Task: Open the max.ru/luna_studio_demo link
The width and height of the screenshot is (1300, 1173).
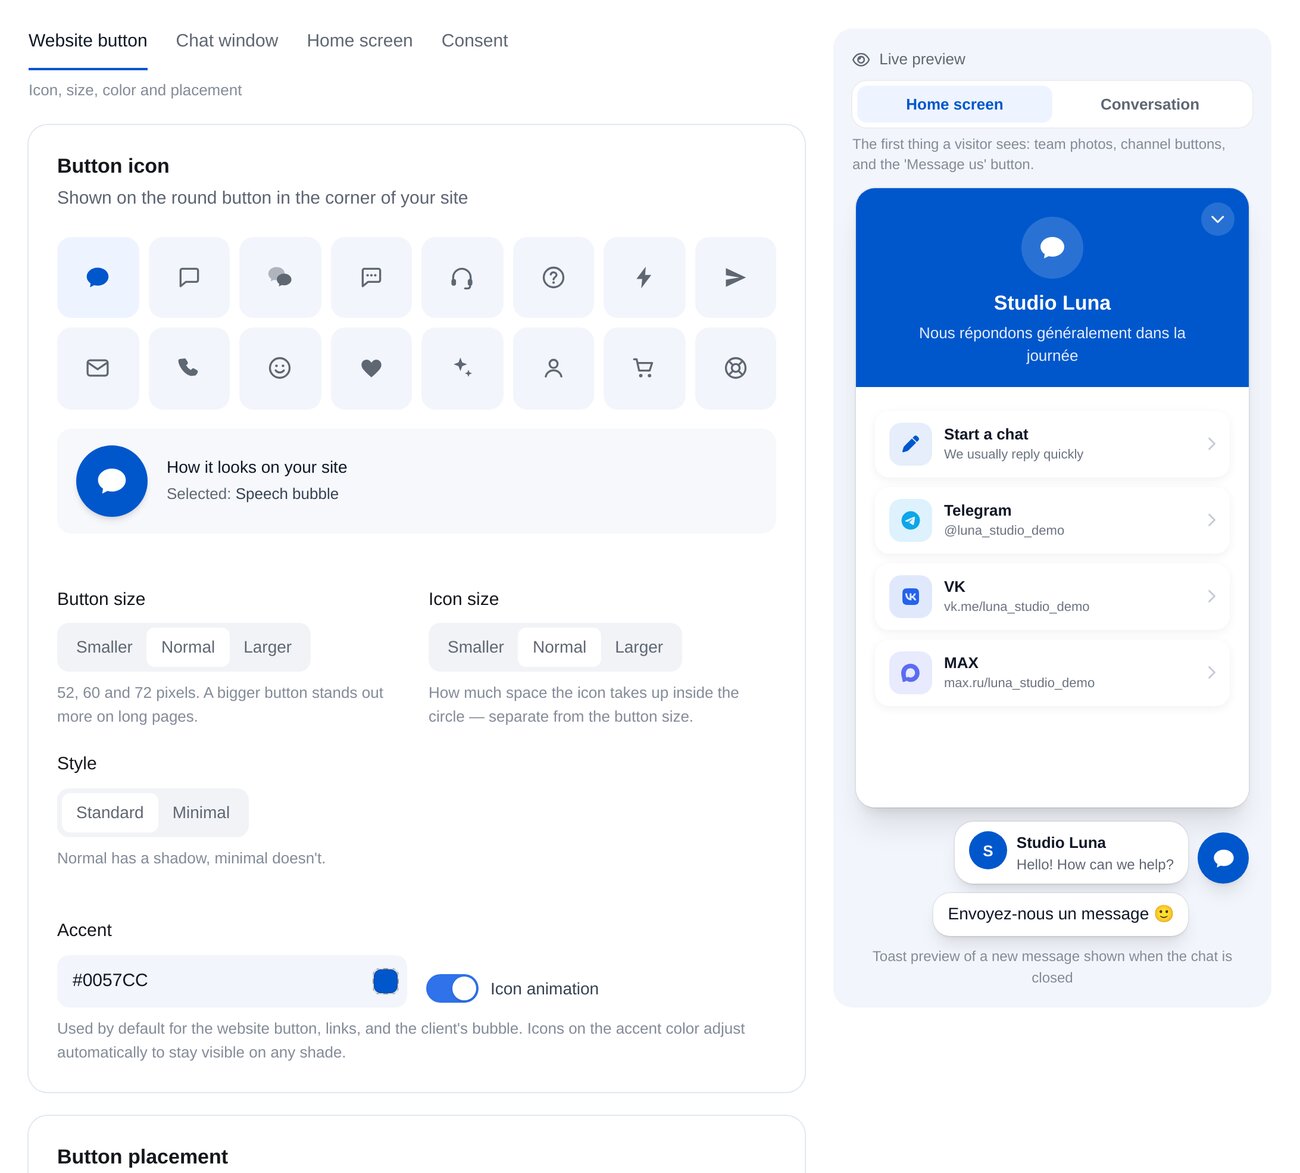Action: (x=1052, y=673)
